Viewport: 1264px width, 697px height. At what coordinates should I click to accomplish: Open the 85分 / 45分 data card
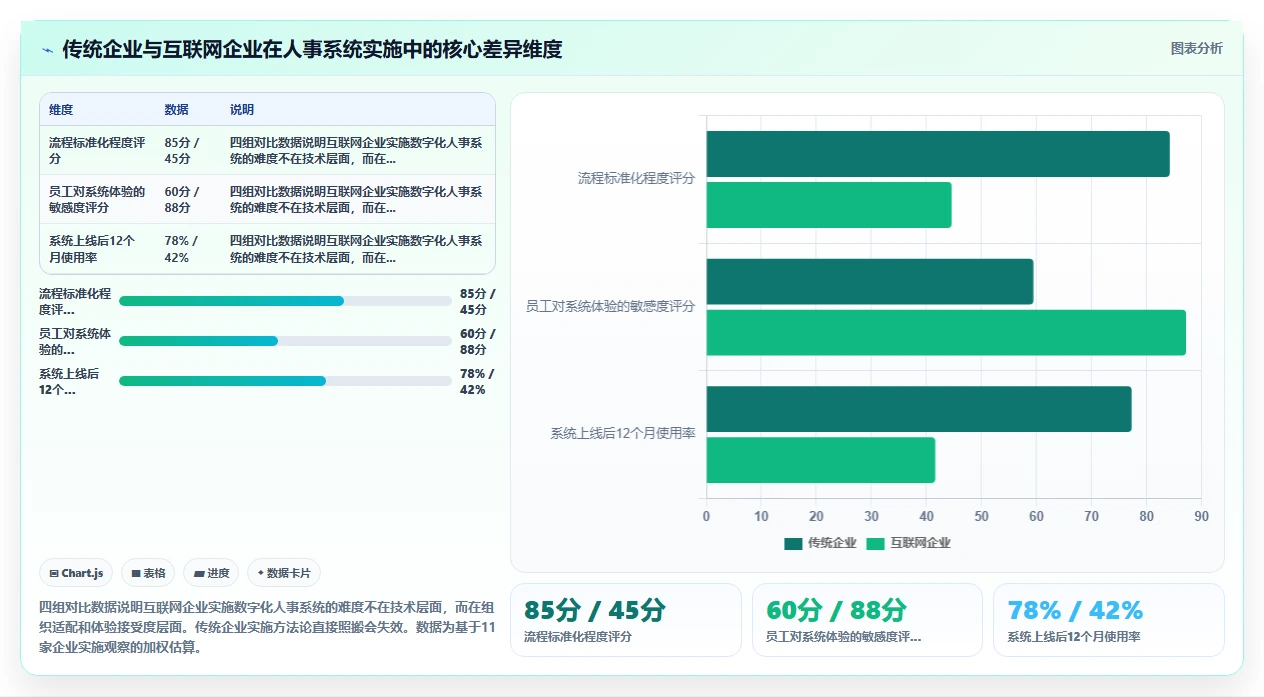[626, 620]
